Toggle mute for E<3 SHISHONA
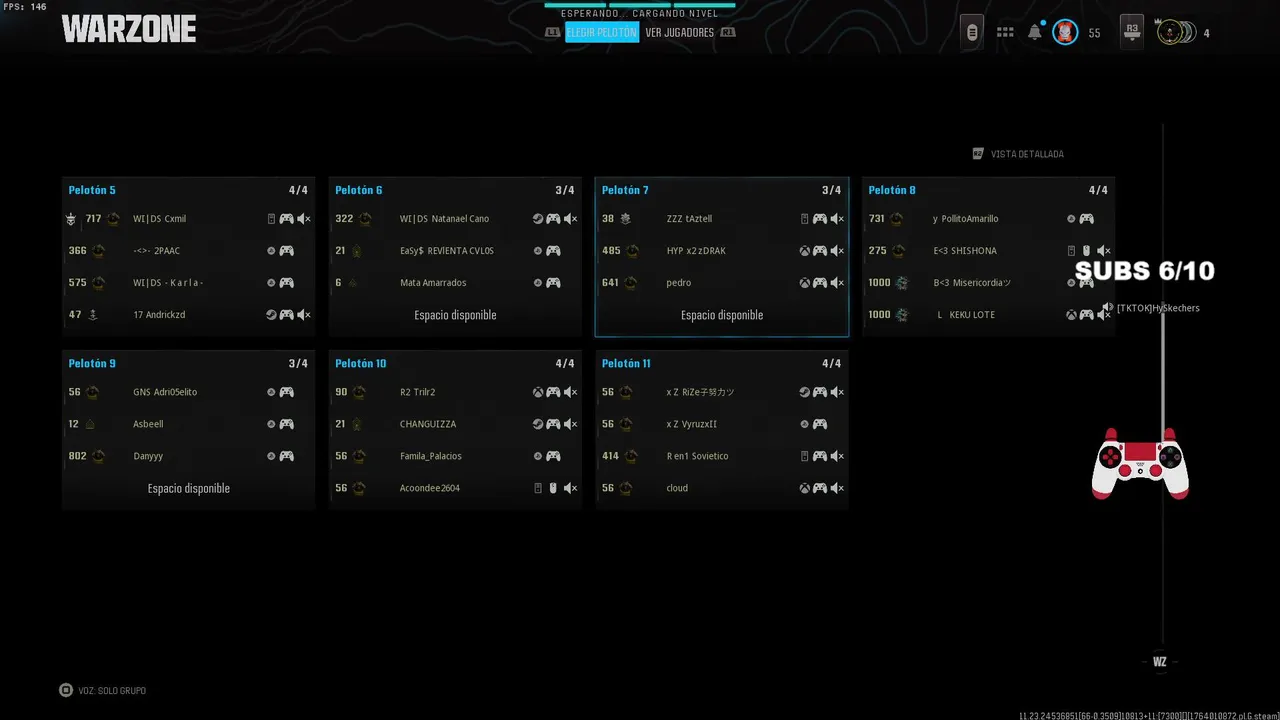The height and width of the screenshot is (720, 1280). [x=1104, y=251]
